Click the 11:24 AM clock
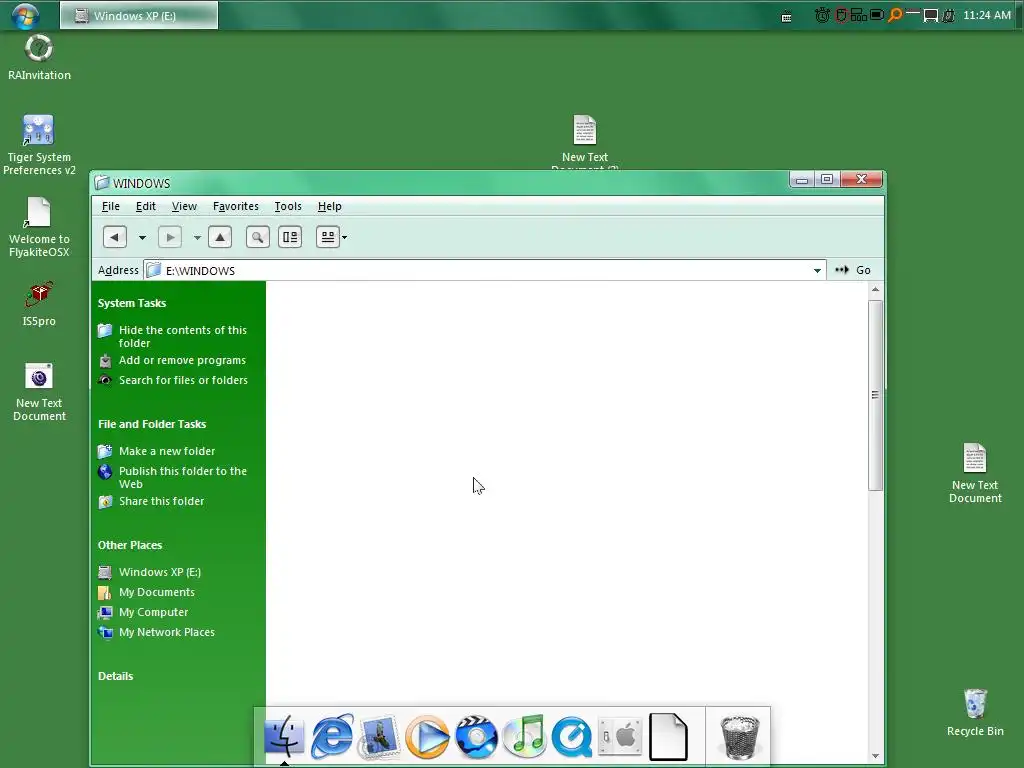Screen dimensions: 1024x768 [x=987, y=15]
